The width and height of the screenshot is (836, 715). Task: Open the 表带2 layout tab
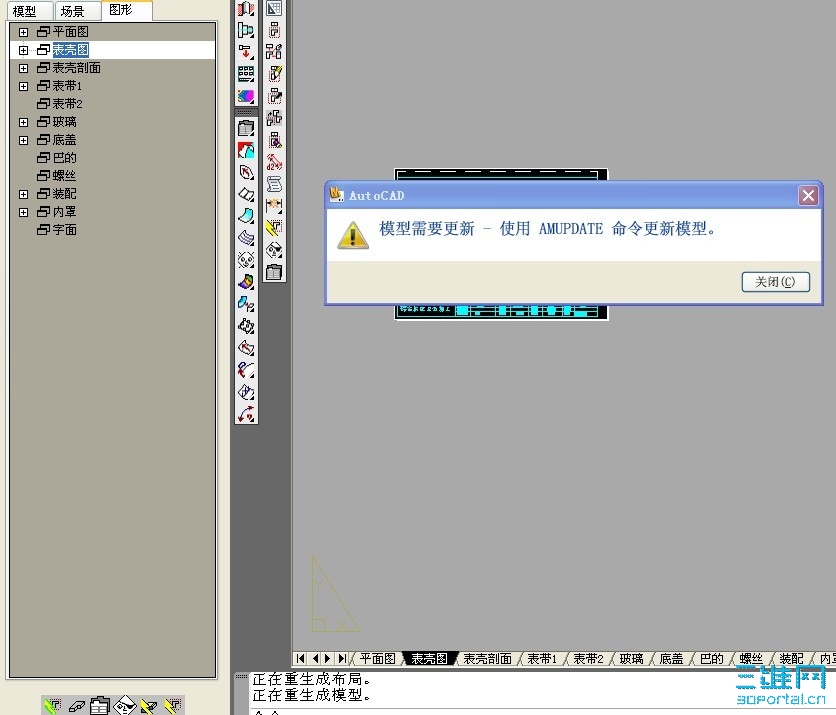588,658
